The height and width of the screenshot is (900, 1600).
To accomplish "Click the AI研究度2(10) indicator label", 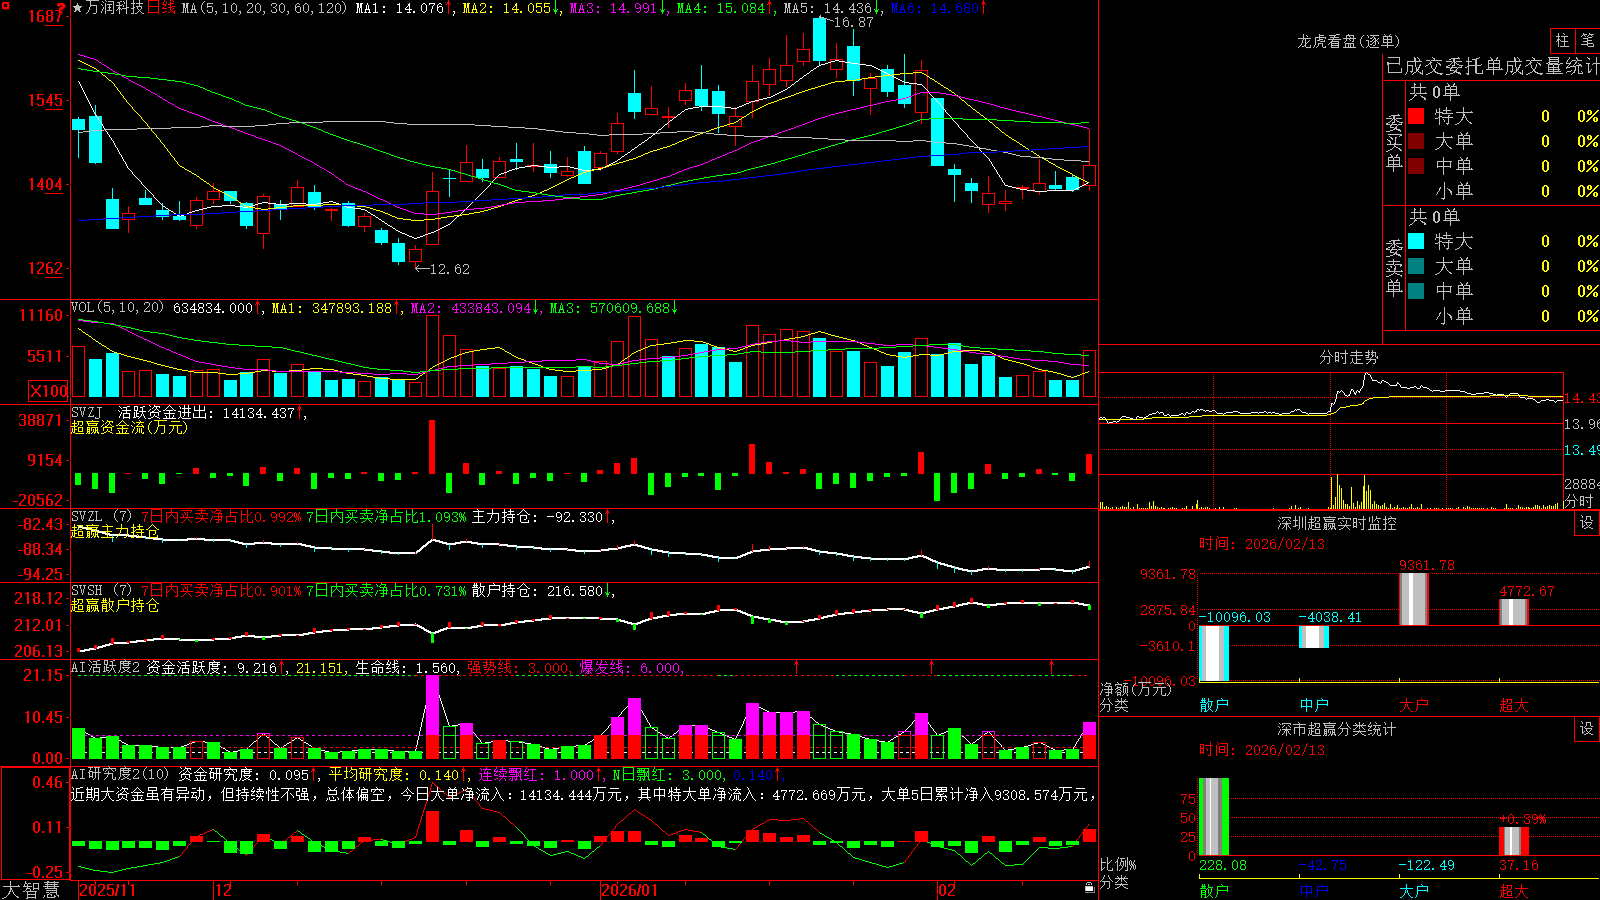I will pyautogui.click(x=120, y=775).
